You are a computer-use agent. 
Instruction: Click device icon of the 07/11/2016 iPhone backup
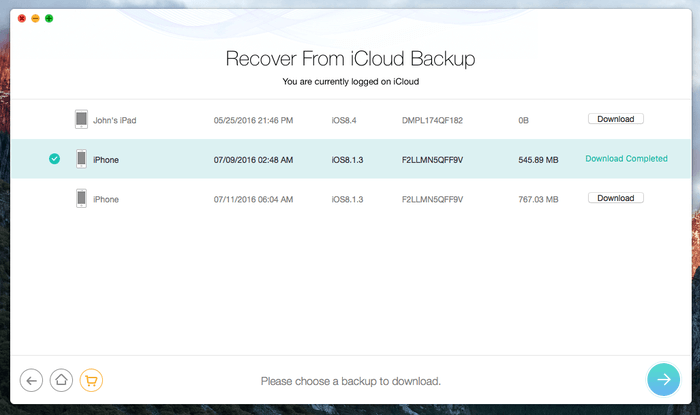81,198
